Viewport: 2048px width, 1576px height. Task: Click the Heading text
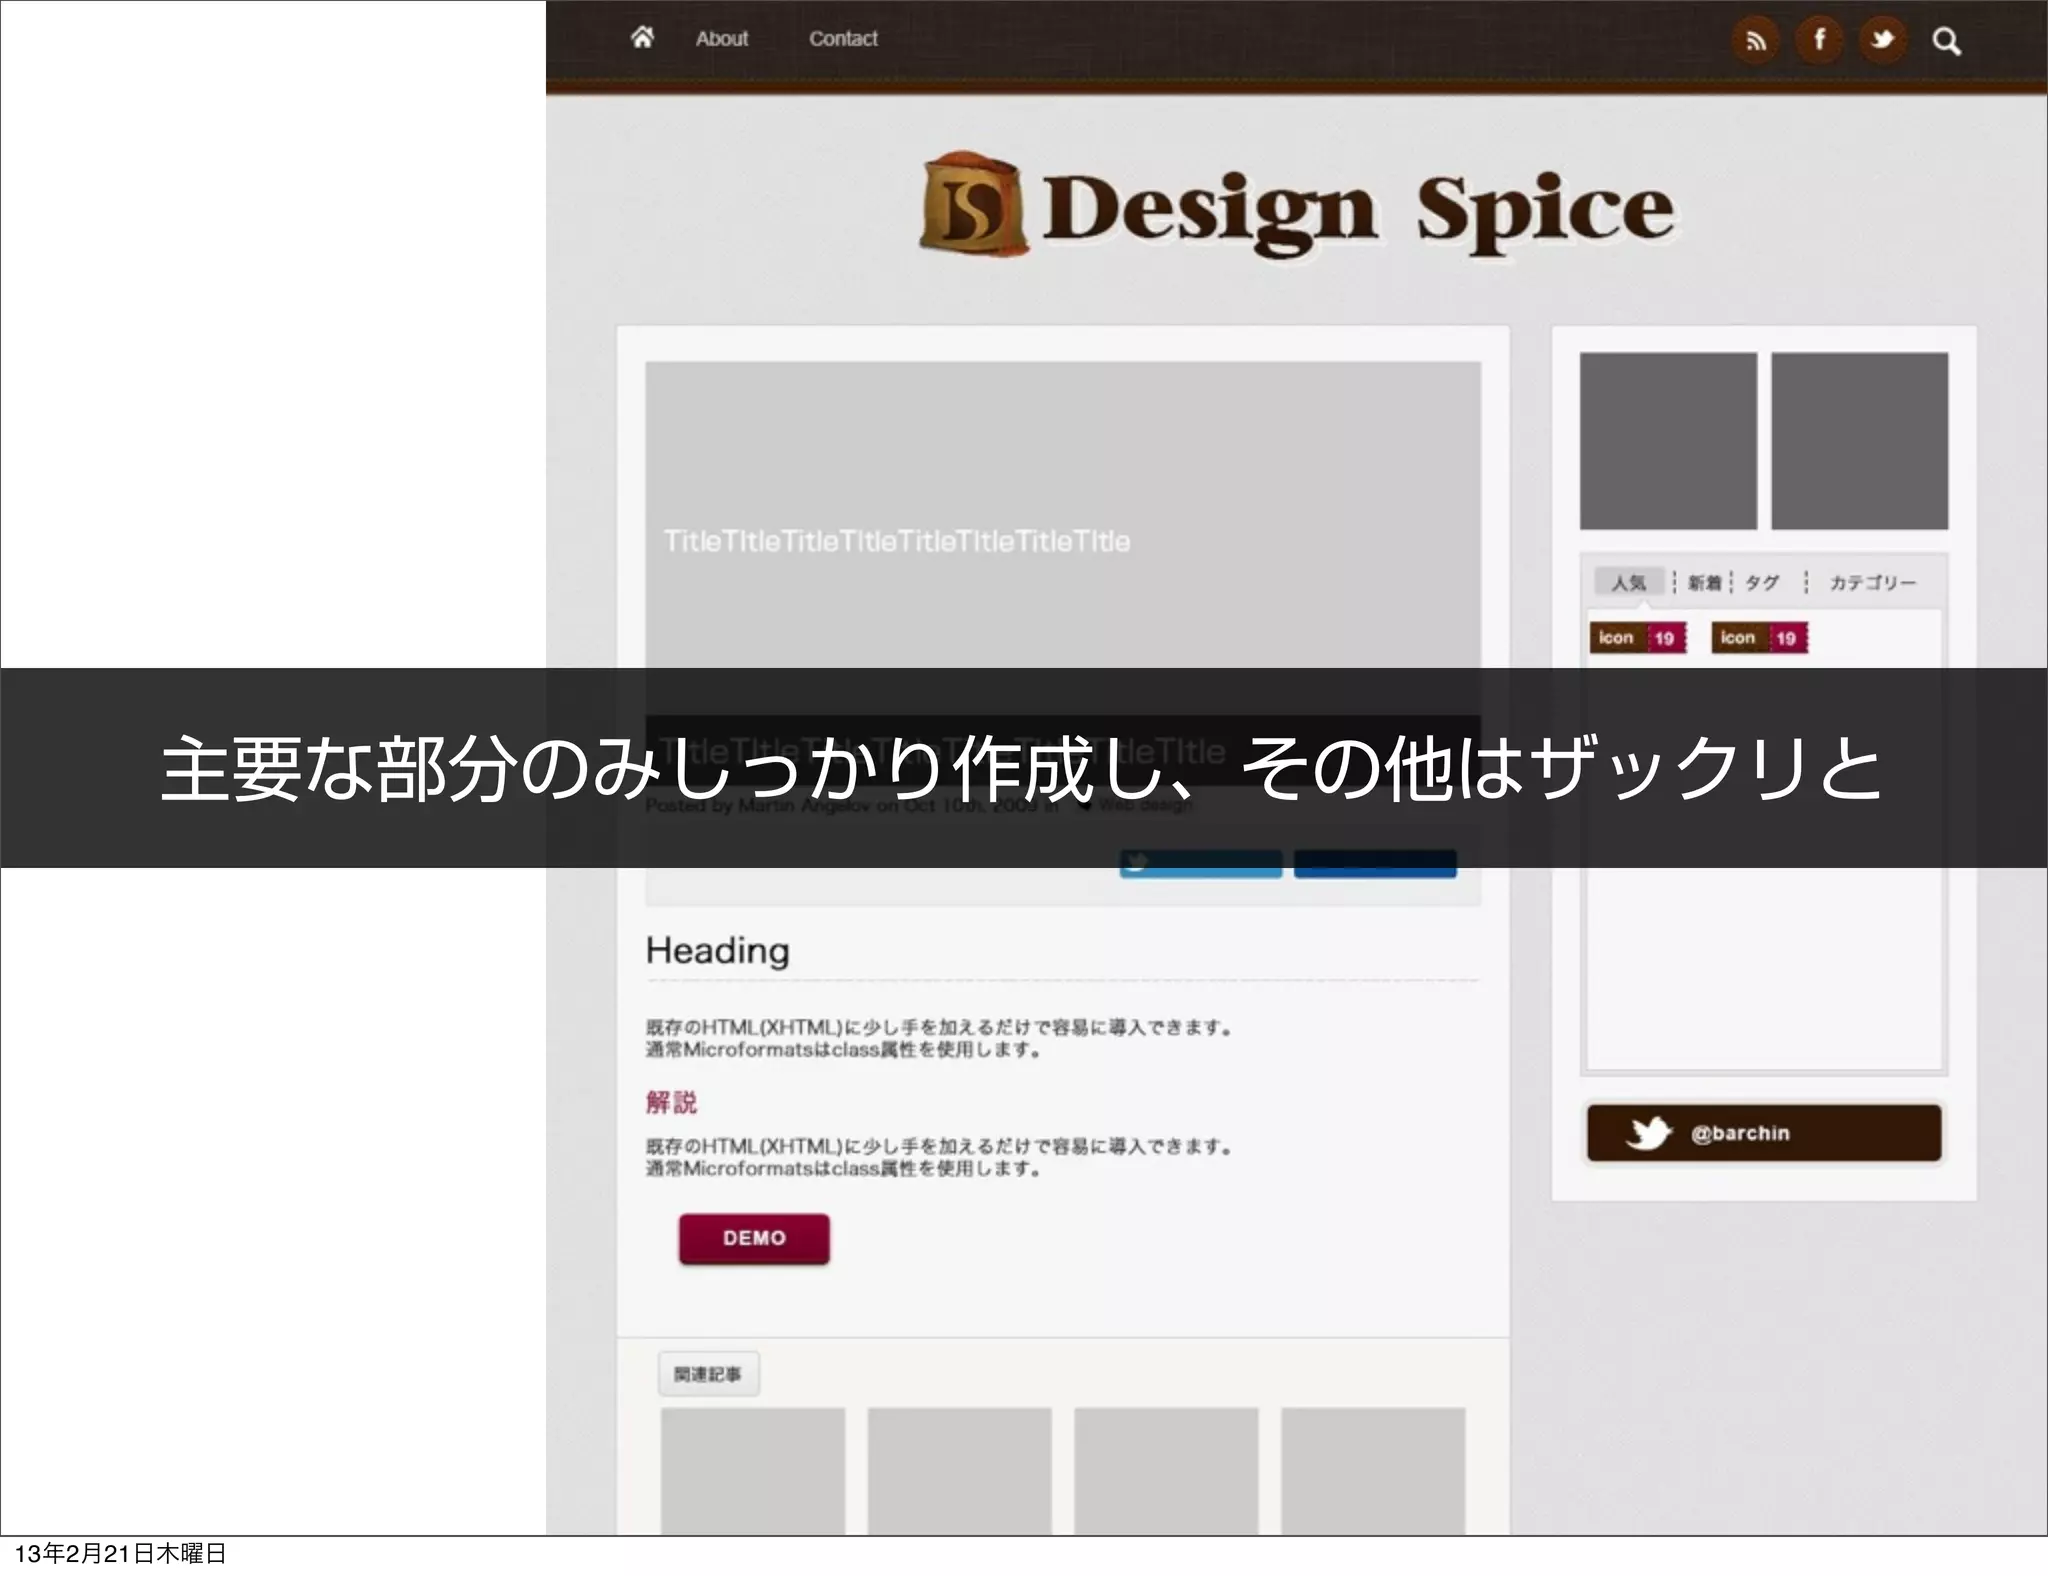click(x=717, y=951)
